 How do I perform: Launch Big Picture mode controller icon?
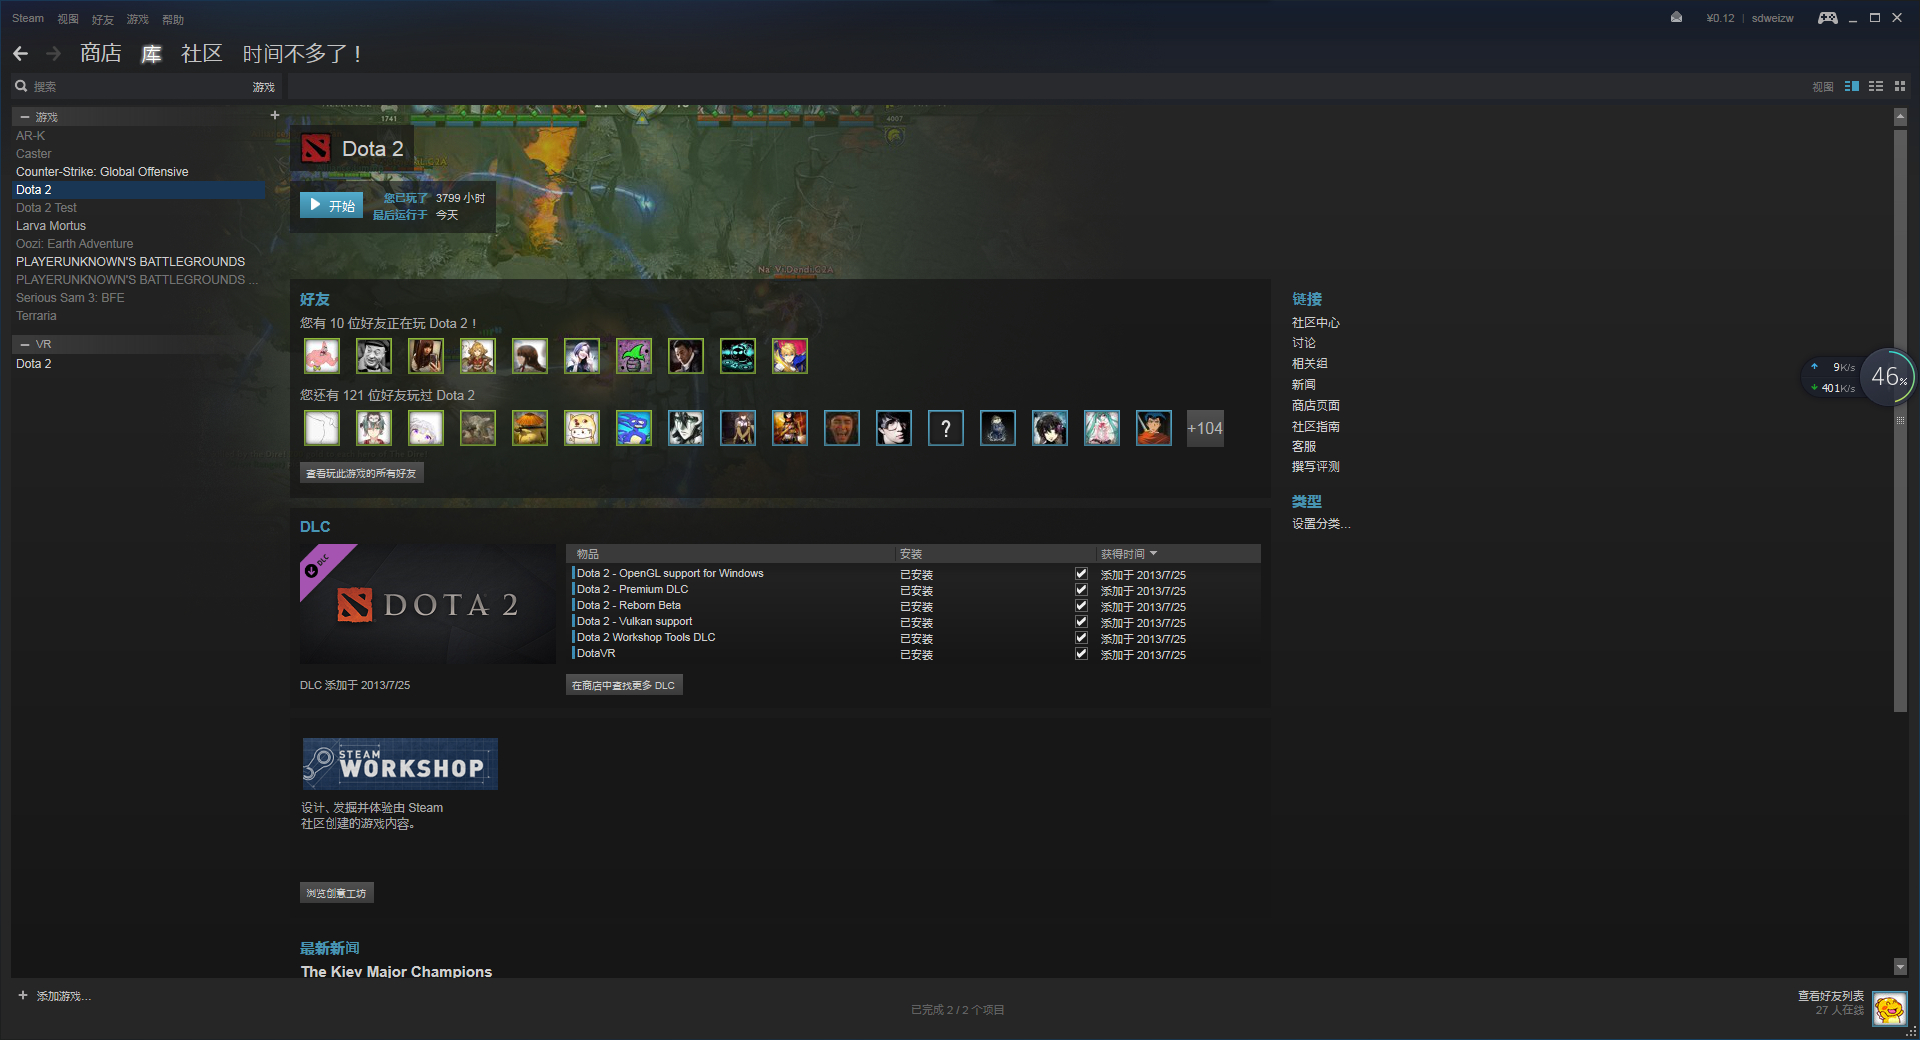point(1827,18)
